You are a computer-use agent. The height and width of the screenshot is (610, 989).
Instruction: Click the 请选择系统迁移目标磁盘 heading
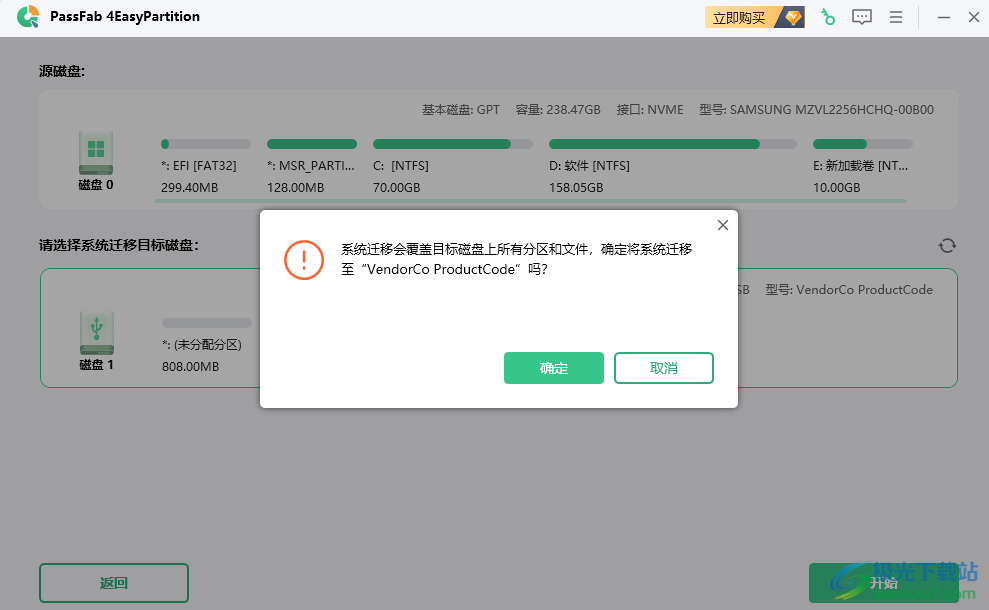[x=119, y=245]
